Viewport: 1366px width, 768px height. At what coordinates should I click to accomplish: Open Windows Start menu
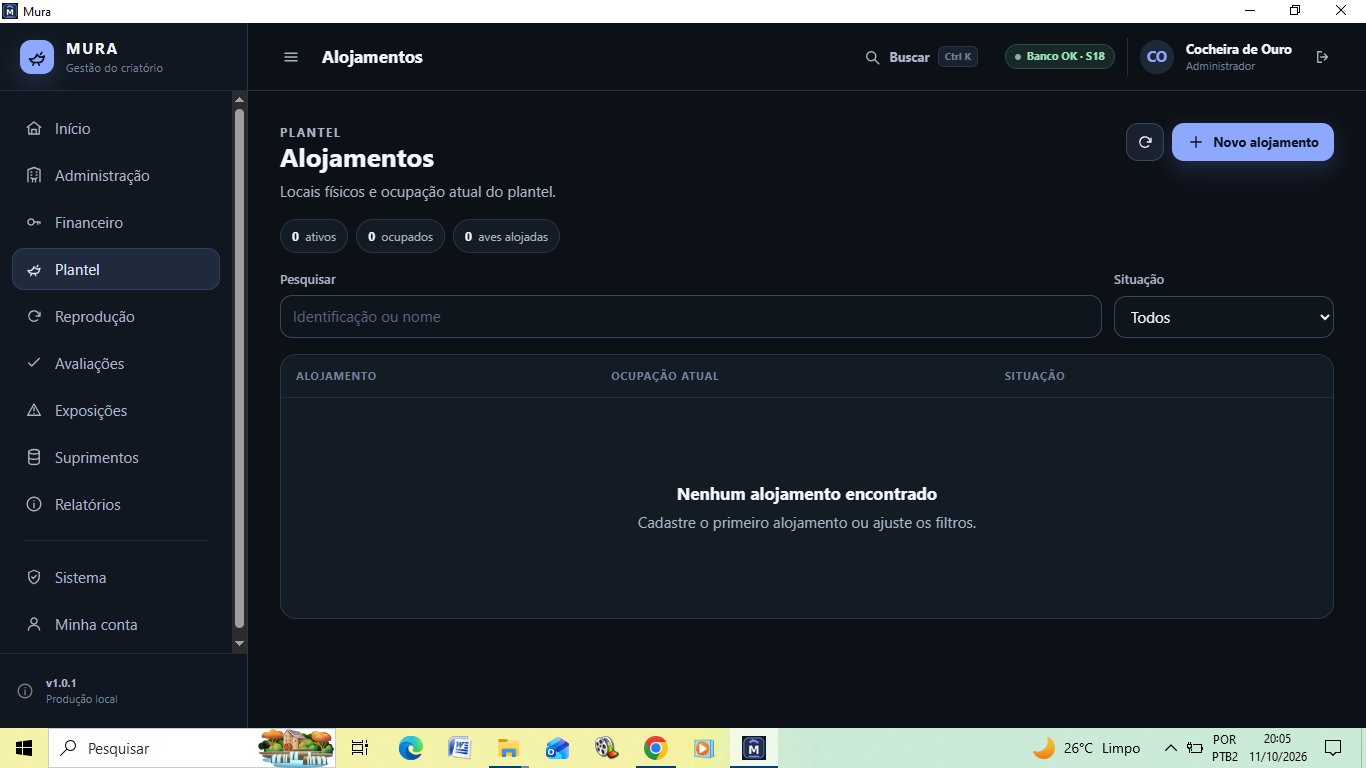coord(24,748)
